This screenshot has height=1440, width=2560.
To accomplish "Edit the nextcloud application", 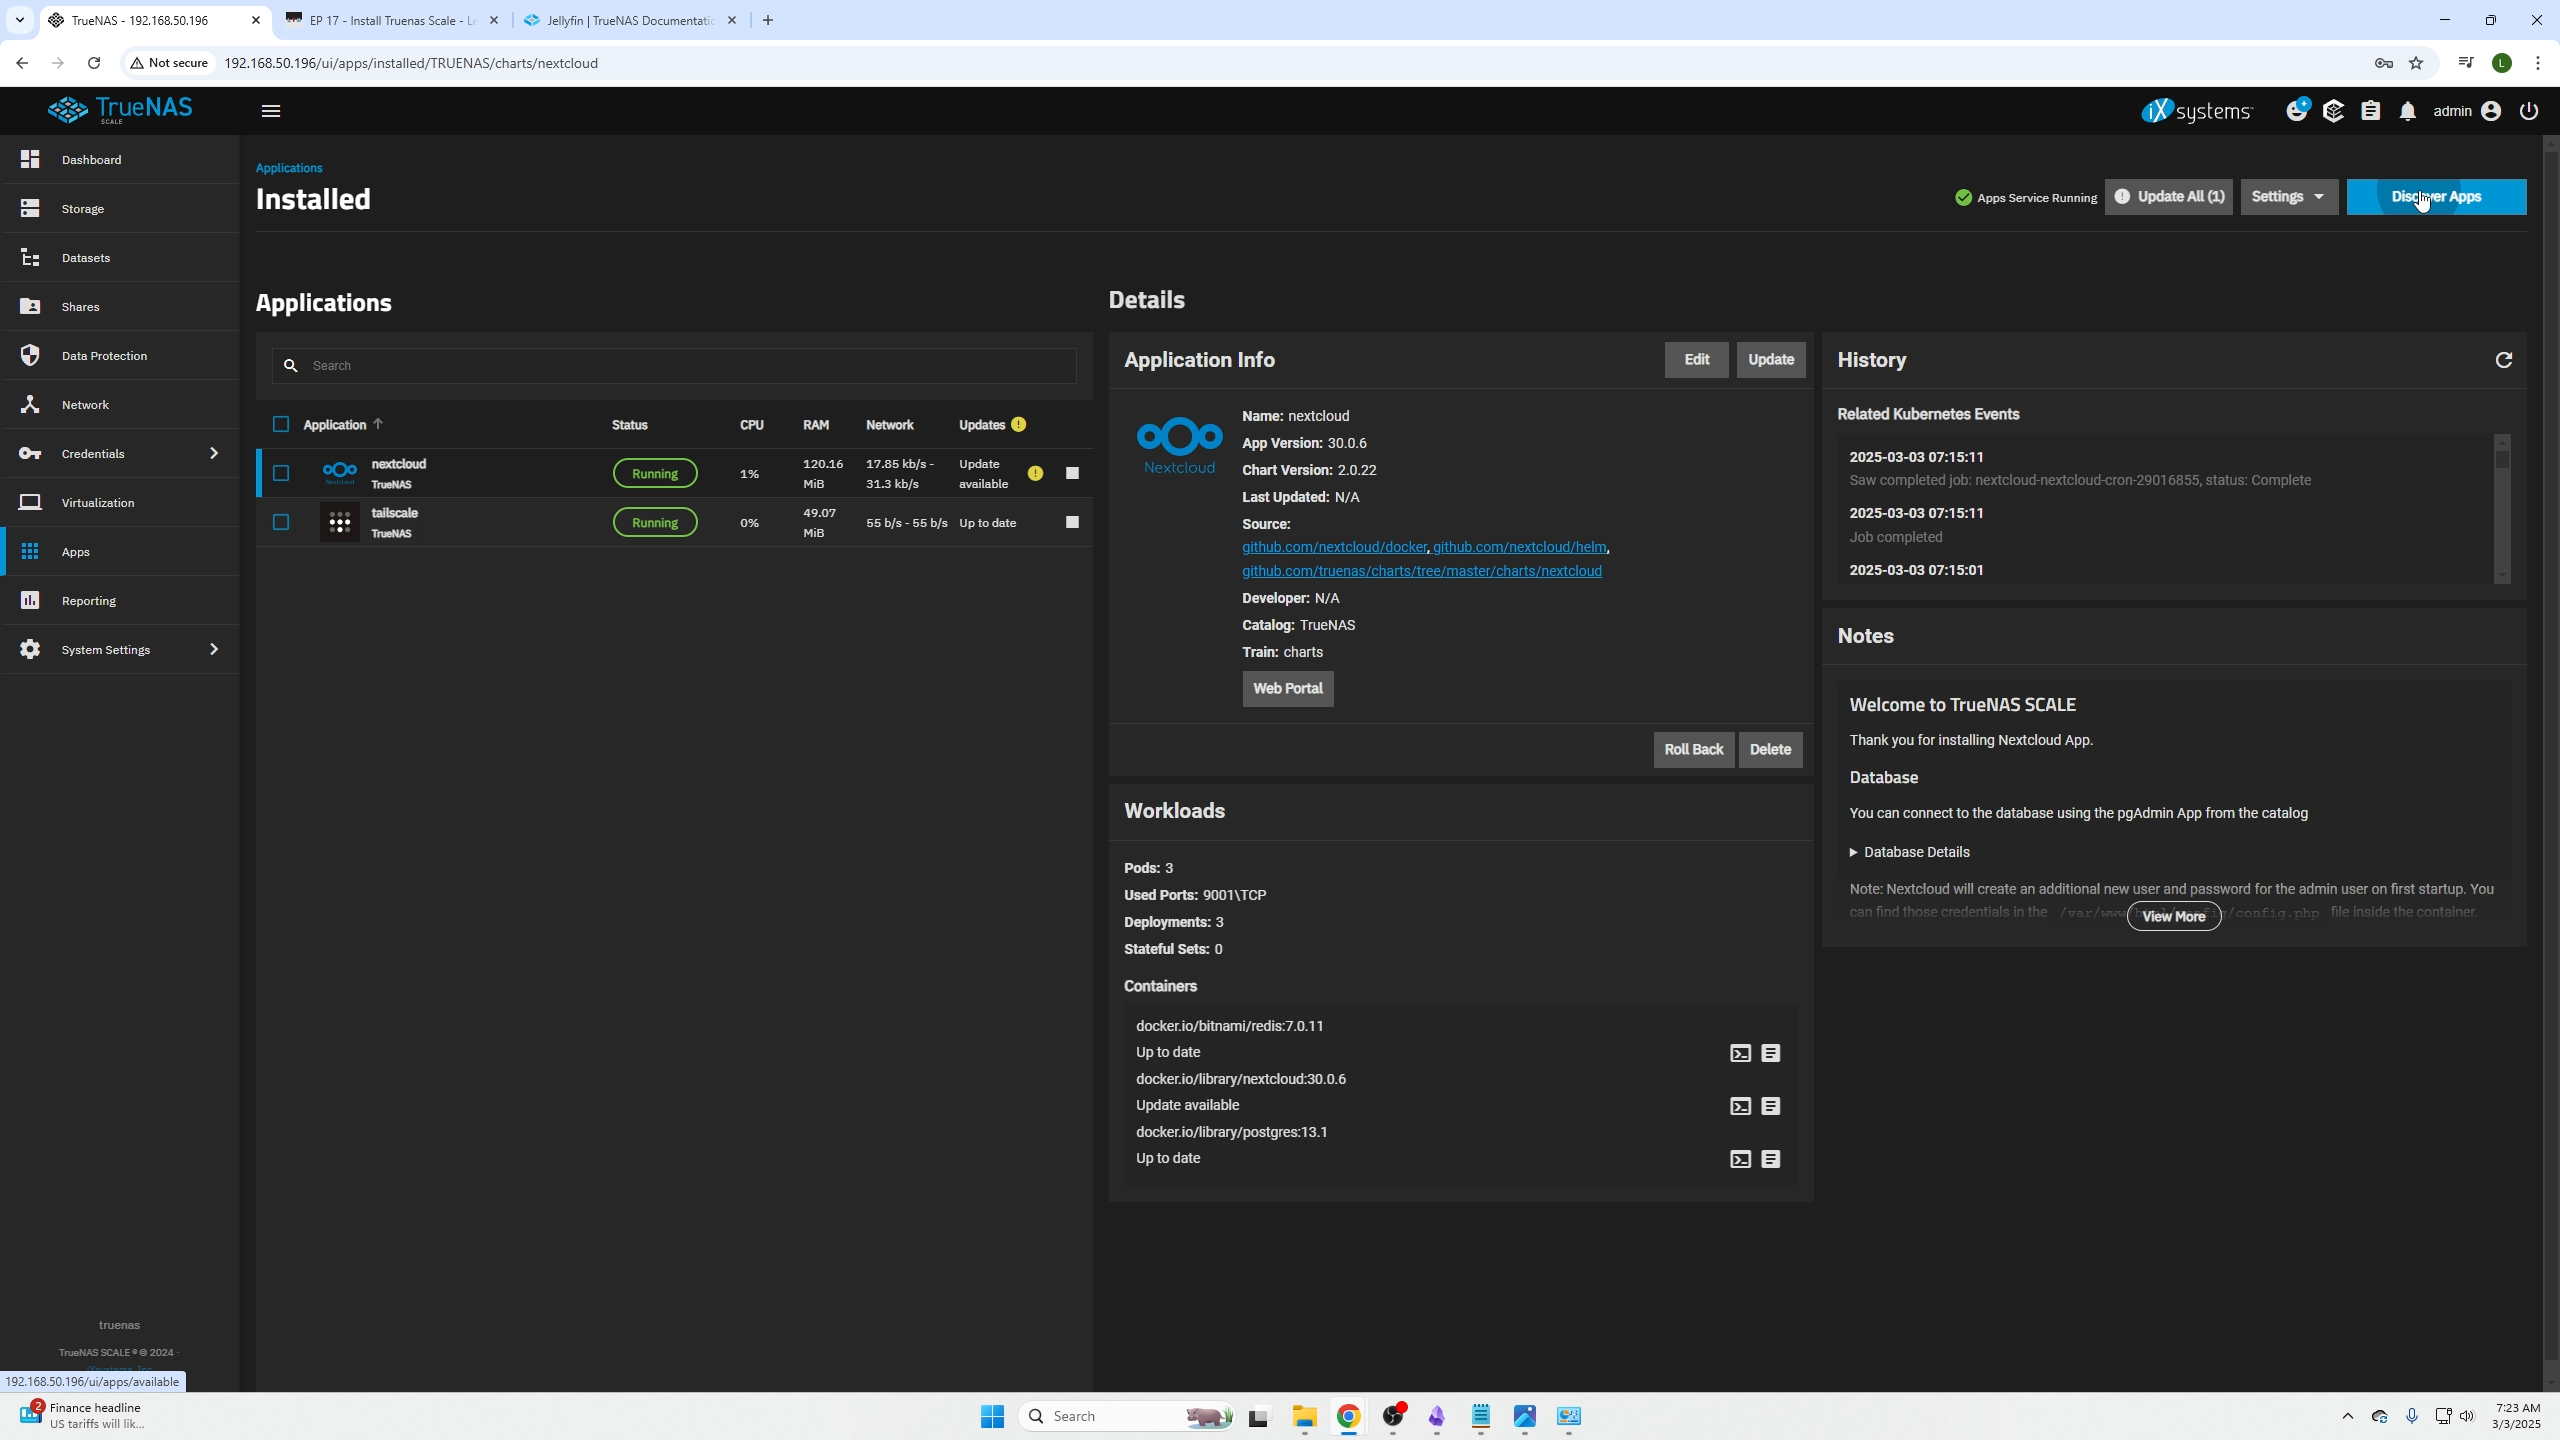I will tap(1696, 360).
